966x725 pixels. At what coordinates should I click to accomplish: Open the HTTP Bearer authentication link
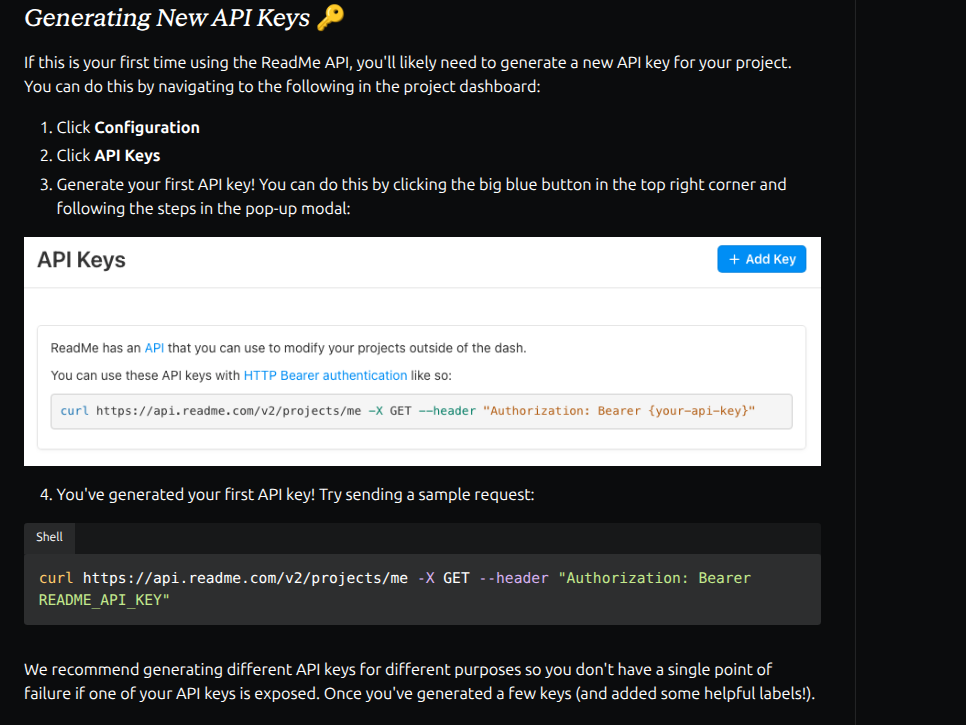(325, 376)
